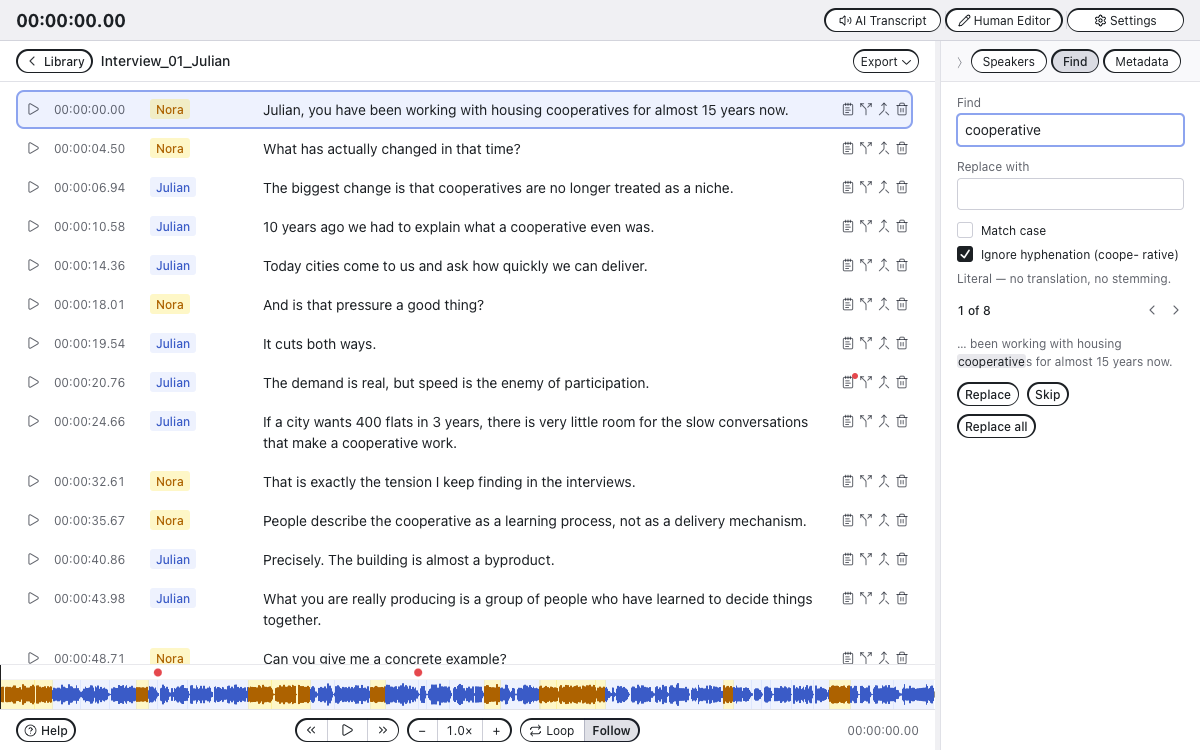
Task: Jump to the first red waveform marker
Action: click(158, 672)
